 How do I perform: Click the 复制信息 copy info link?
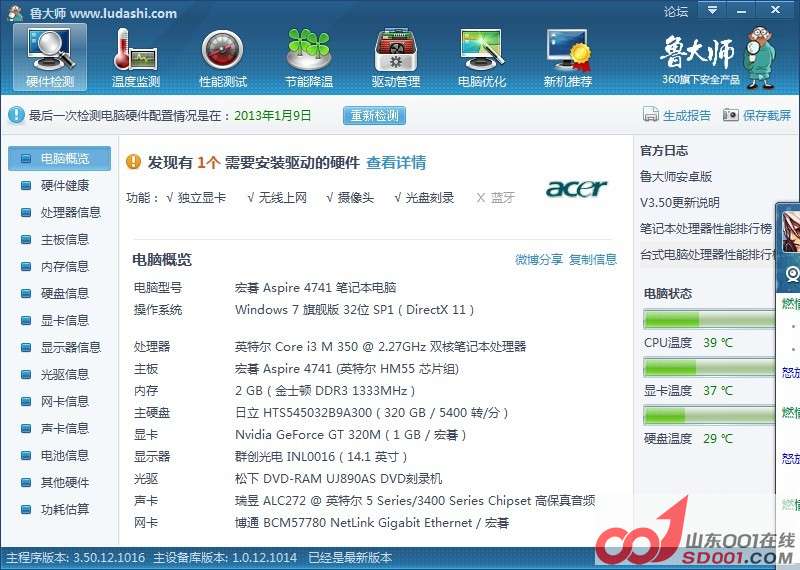[593, 260]
